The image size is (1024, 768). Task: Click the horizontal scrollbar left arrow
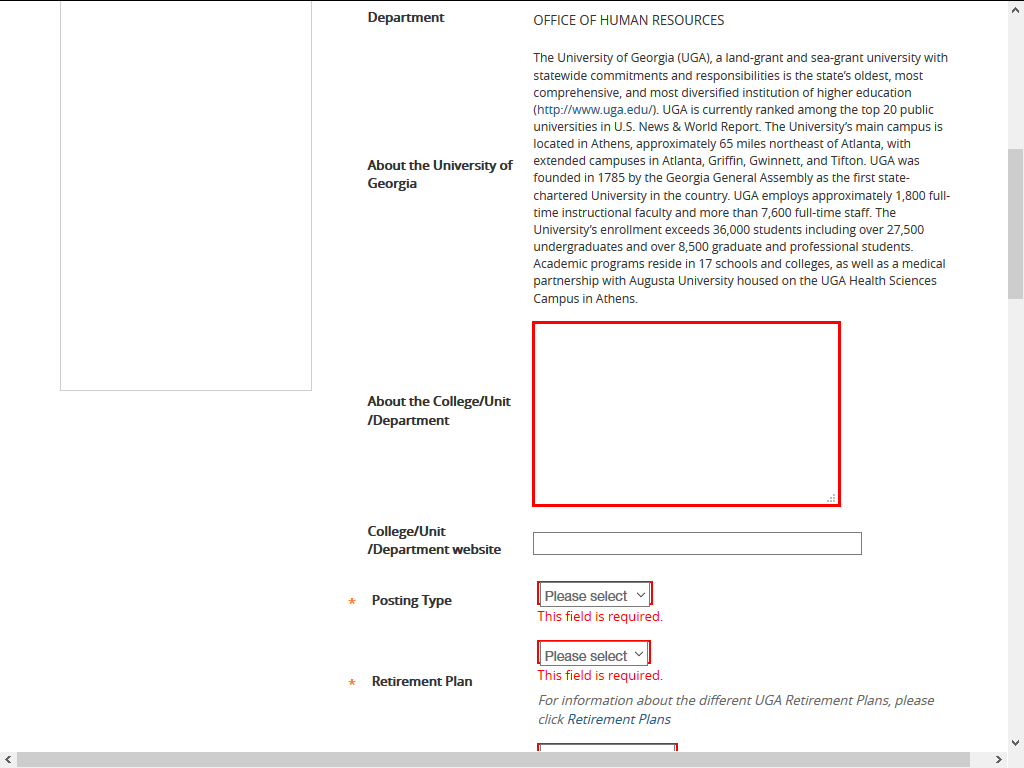click(x=8, y=760)
